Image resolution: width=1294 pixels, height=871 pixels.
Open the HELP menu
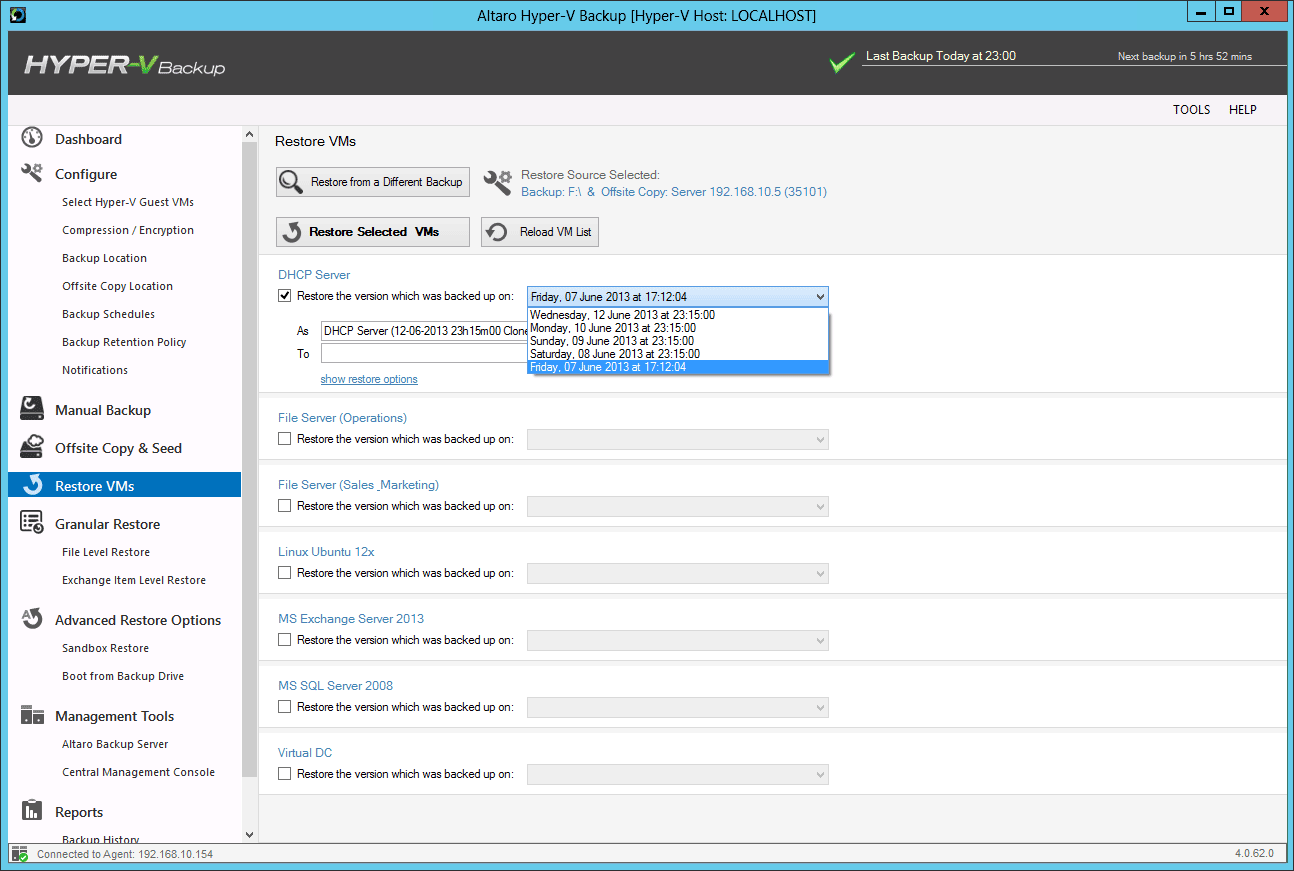tap(1243, 110)
